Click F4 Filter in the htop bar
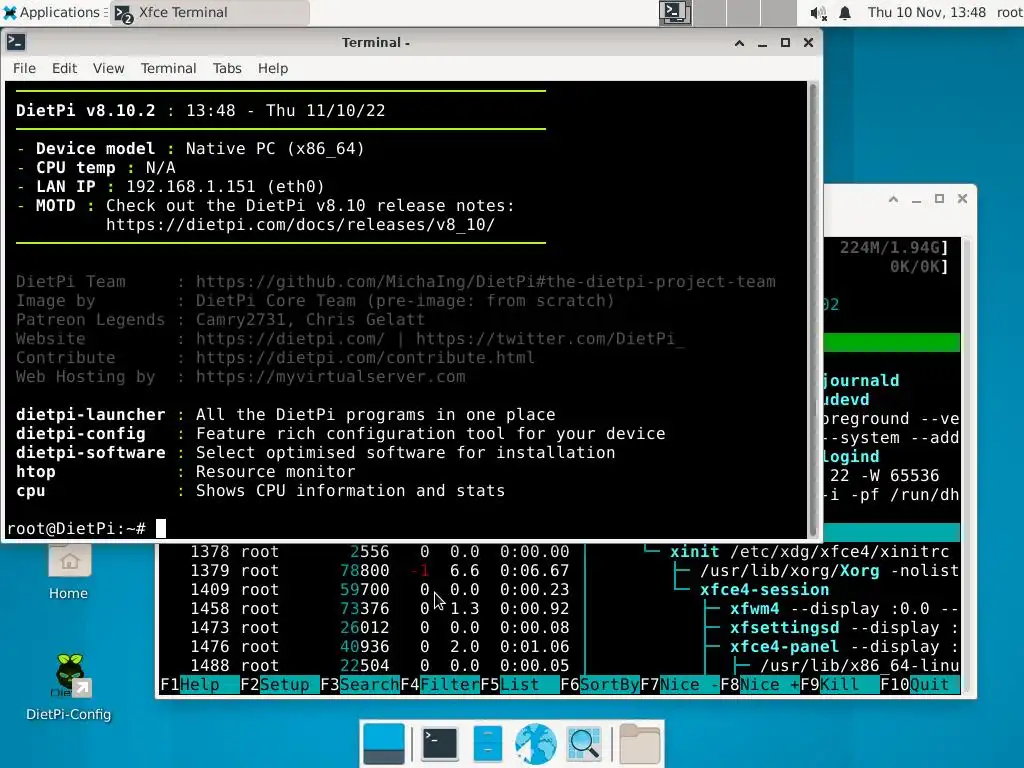Viewport: 1024px width, 768px height. coord(440,684)
